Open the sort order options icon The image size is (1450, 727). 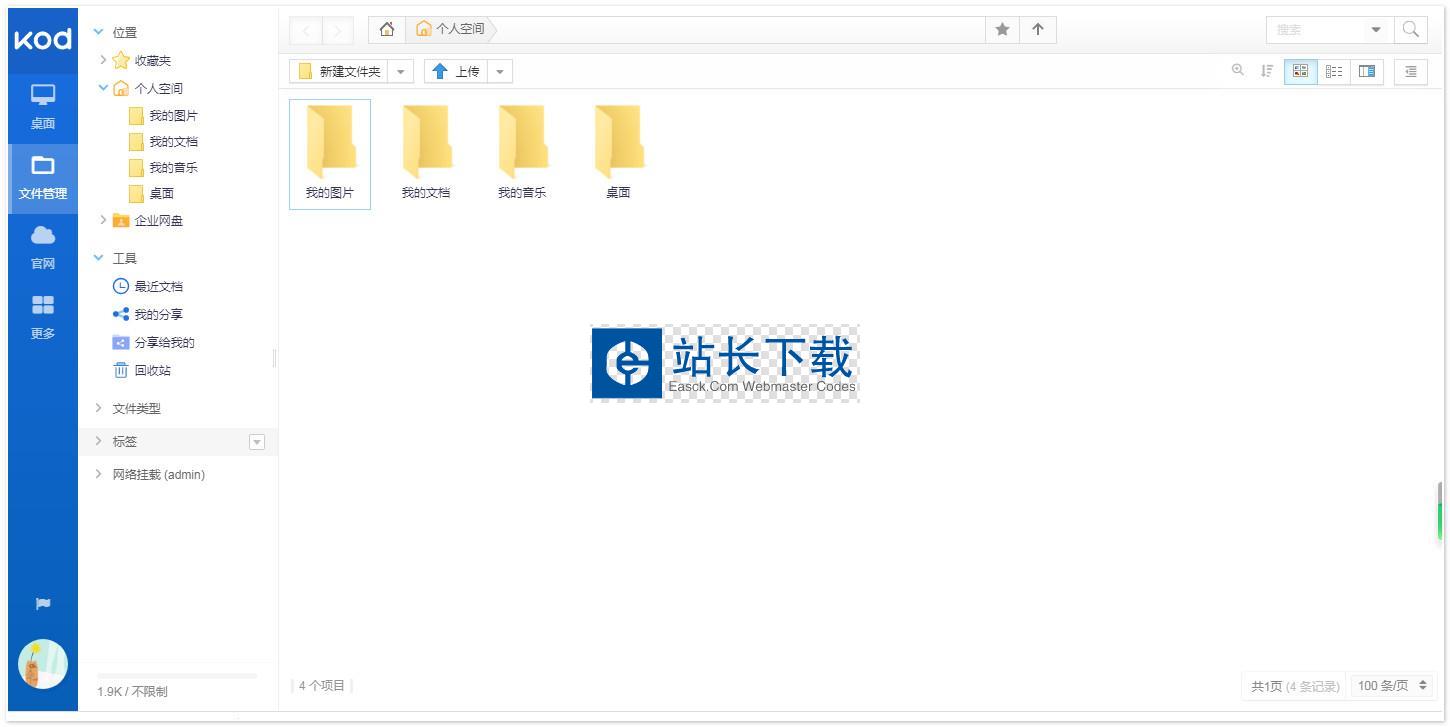coord(1267,71)
